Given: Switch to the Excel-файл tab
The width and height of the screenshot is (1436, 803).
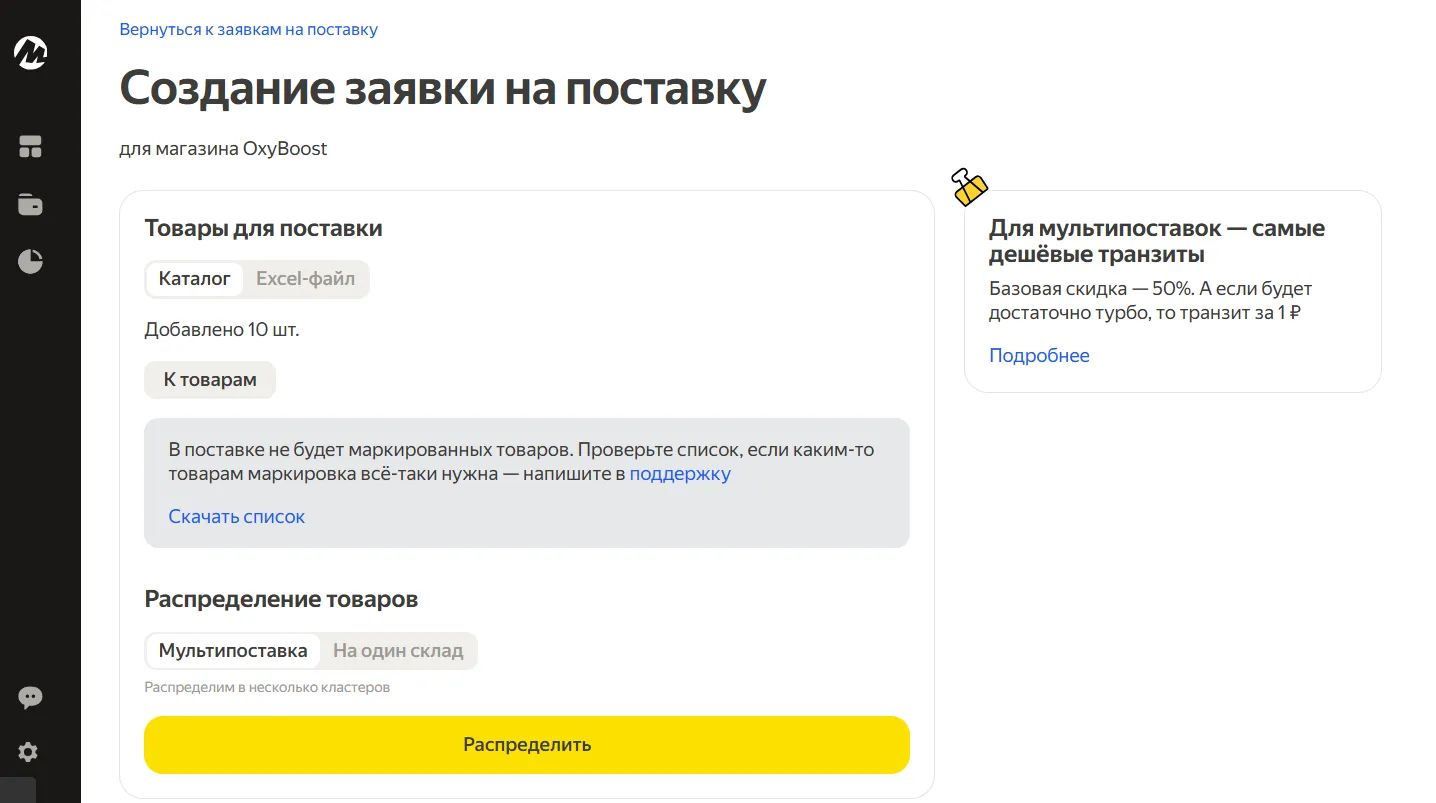Looking at the screenshot, I should click(x=305, y=279).
